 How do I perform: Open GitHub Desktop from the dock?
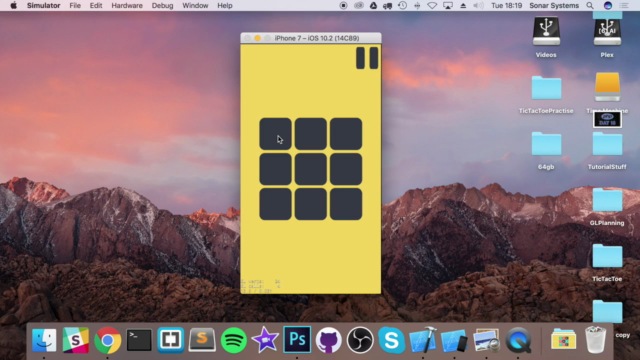click(328, 340)
